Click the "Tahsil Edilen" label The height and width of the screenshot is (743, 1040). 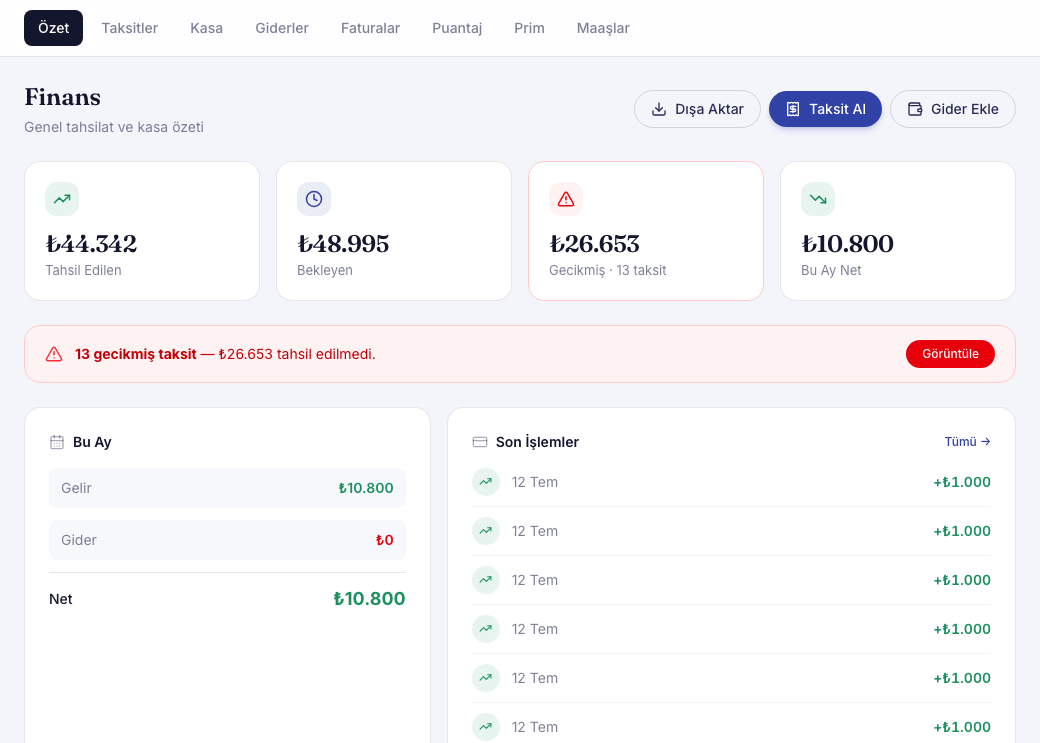84,270
